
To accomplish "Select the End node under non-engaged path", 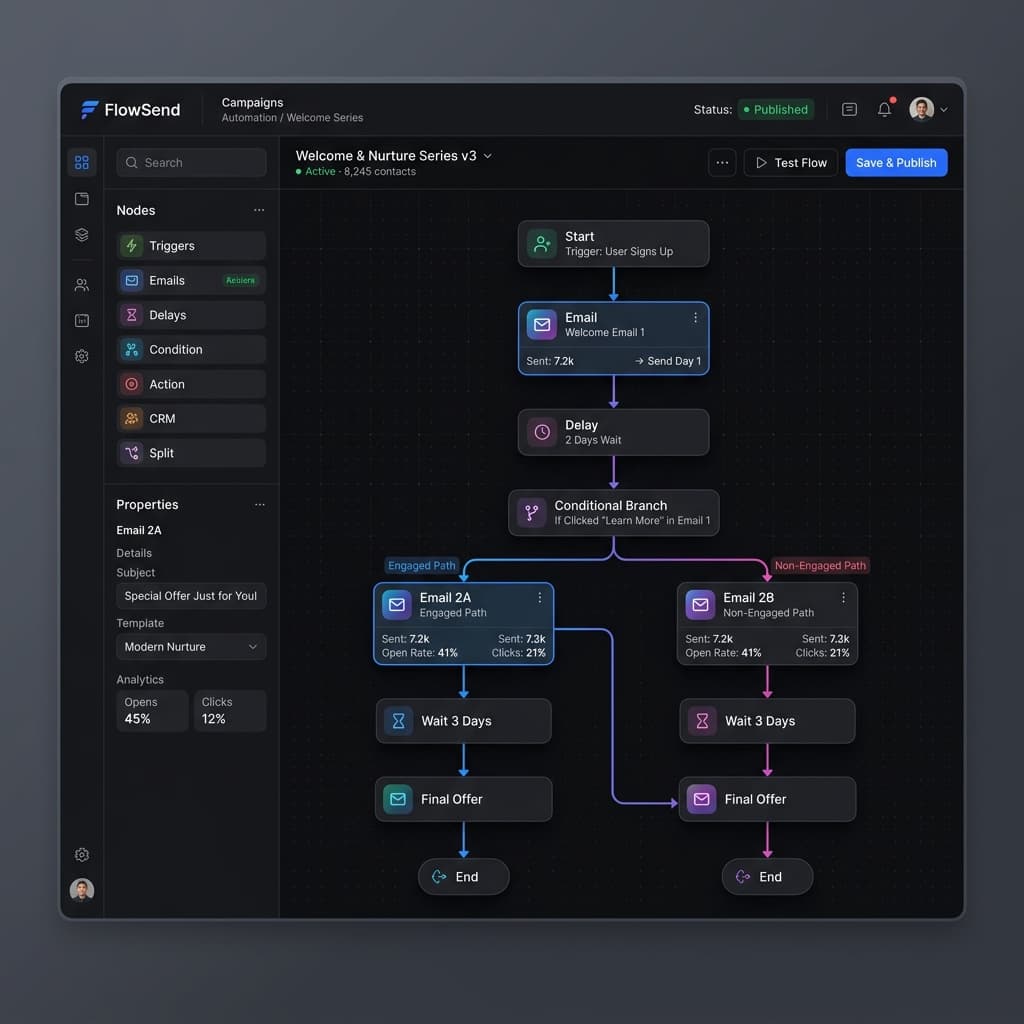I will tap(767, 877).
